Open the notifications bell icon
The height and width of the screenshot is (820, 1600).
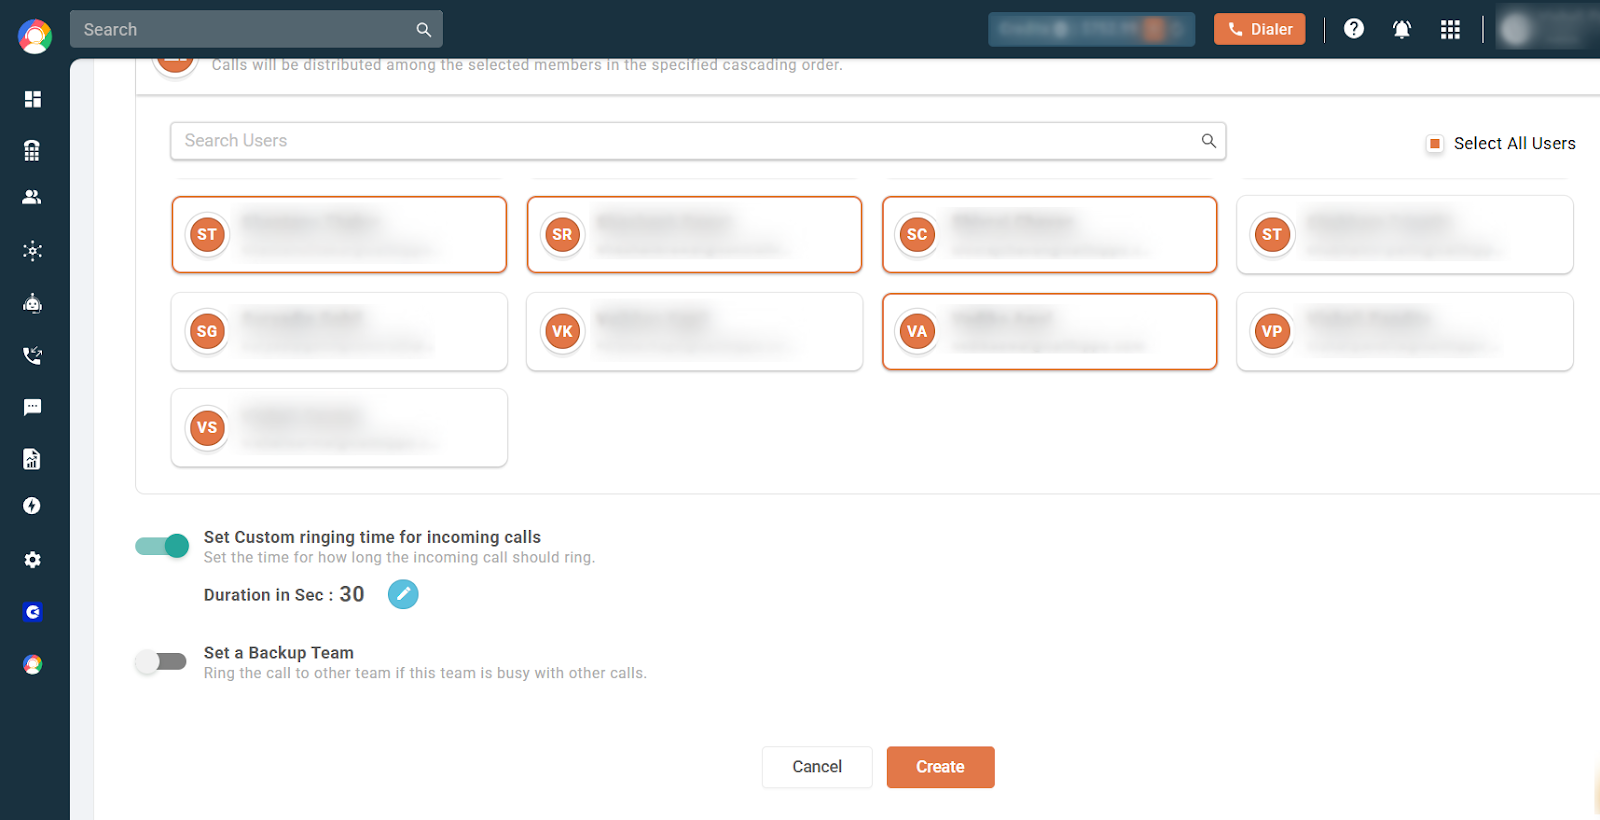(1402, 29)
